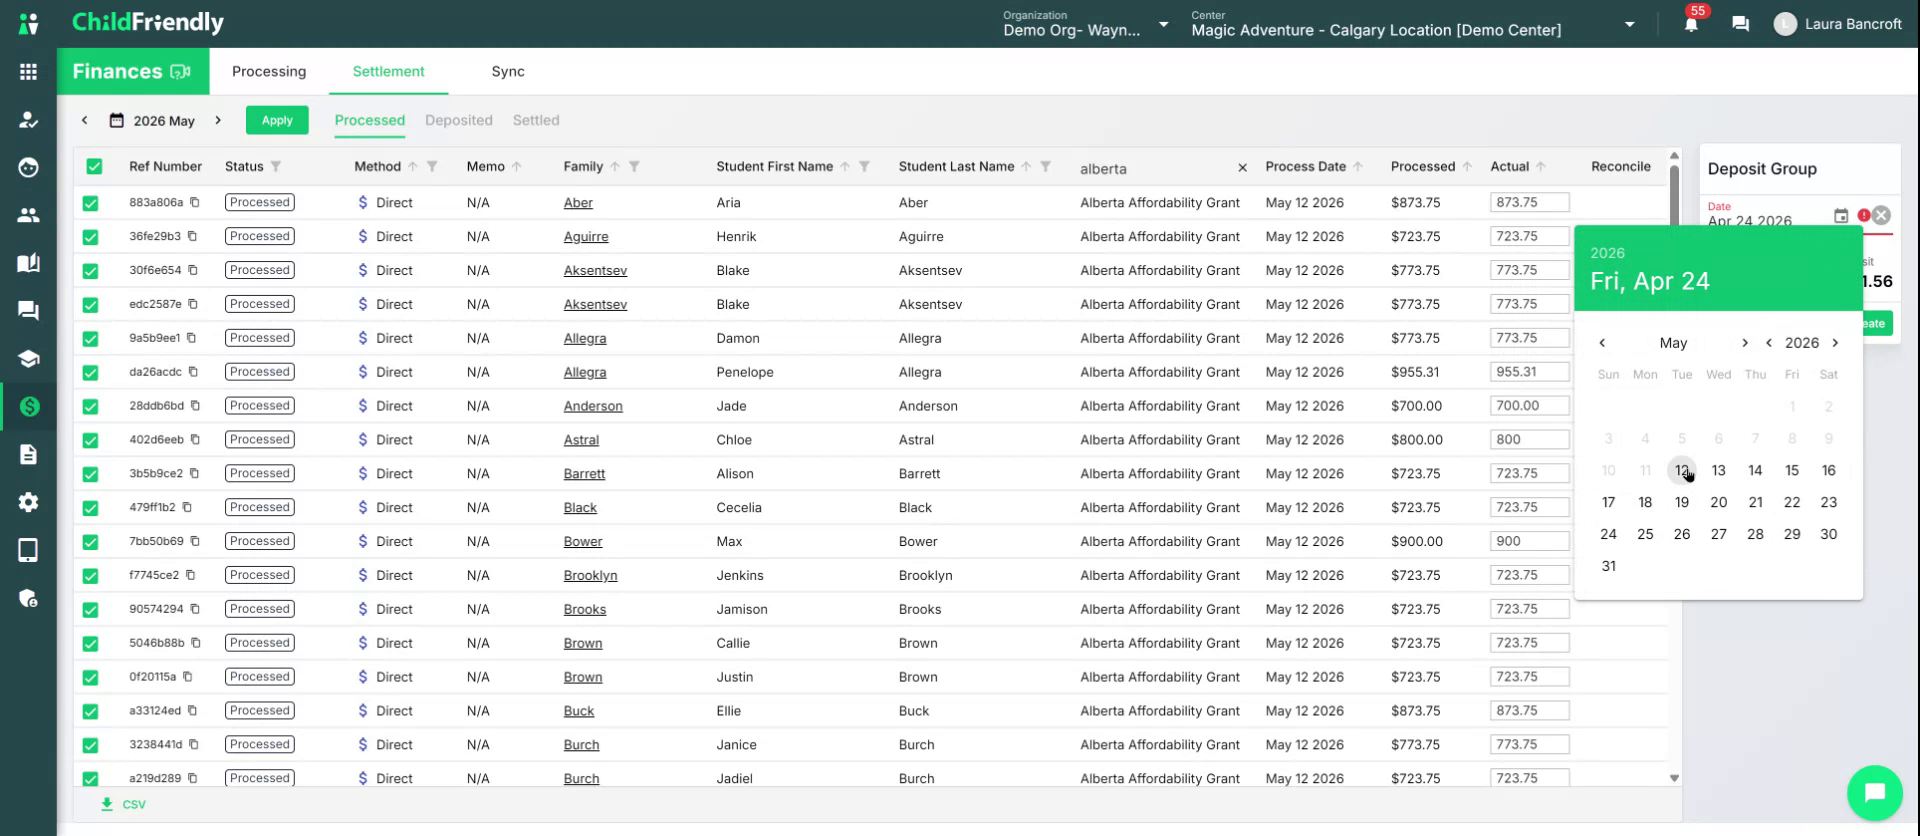
Task: Open the child face sidebar icon
Action: 28,167
